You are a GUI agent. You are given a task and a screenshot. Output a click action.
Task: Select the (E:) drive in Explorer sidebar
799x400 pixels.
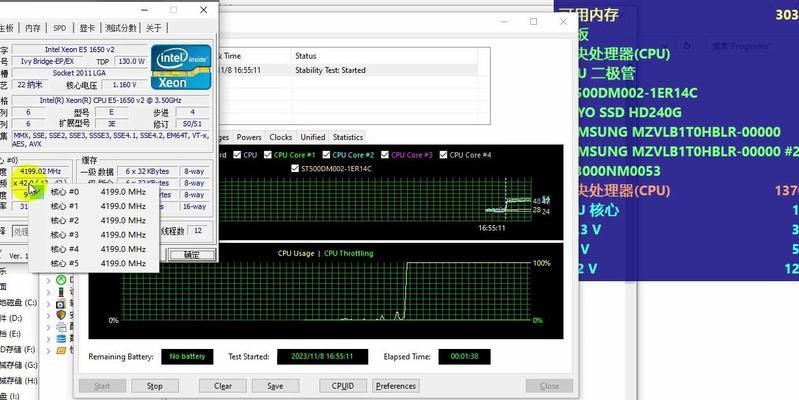[11, 334]
